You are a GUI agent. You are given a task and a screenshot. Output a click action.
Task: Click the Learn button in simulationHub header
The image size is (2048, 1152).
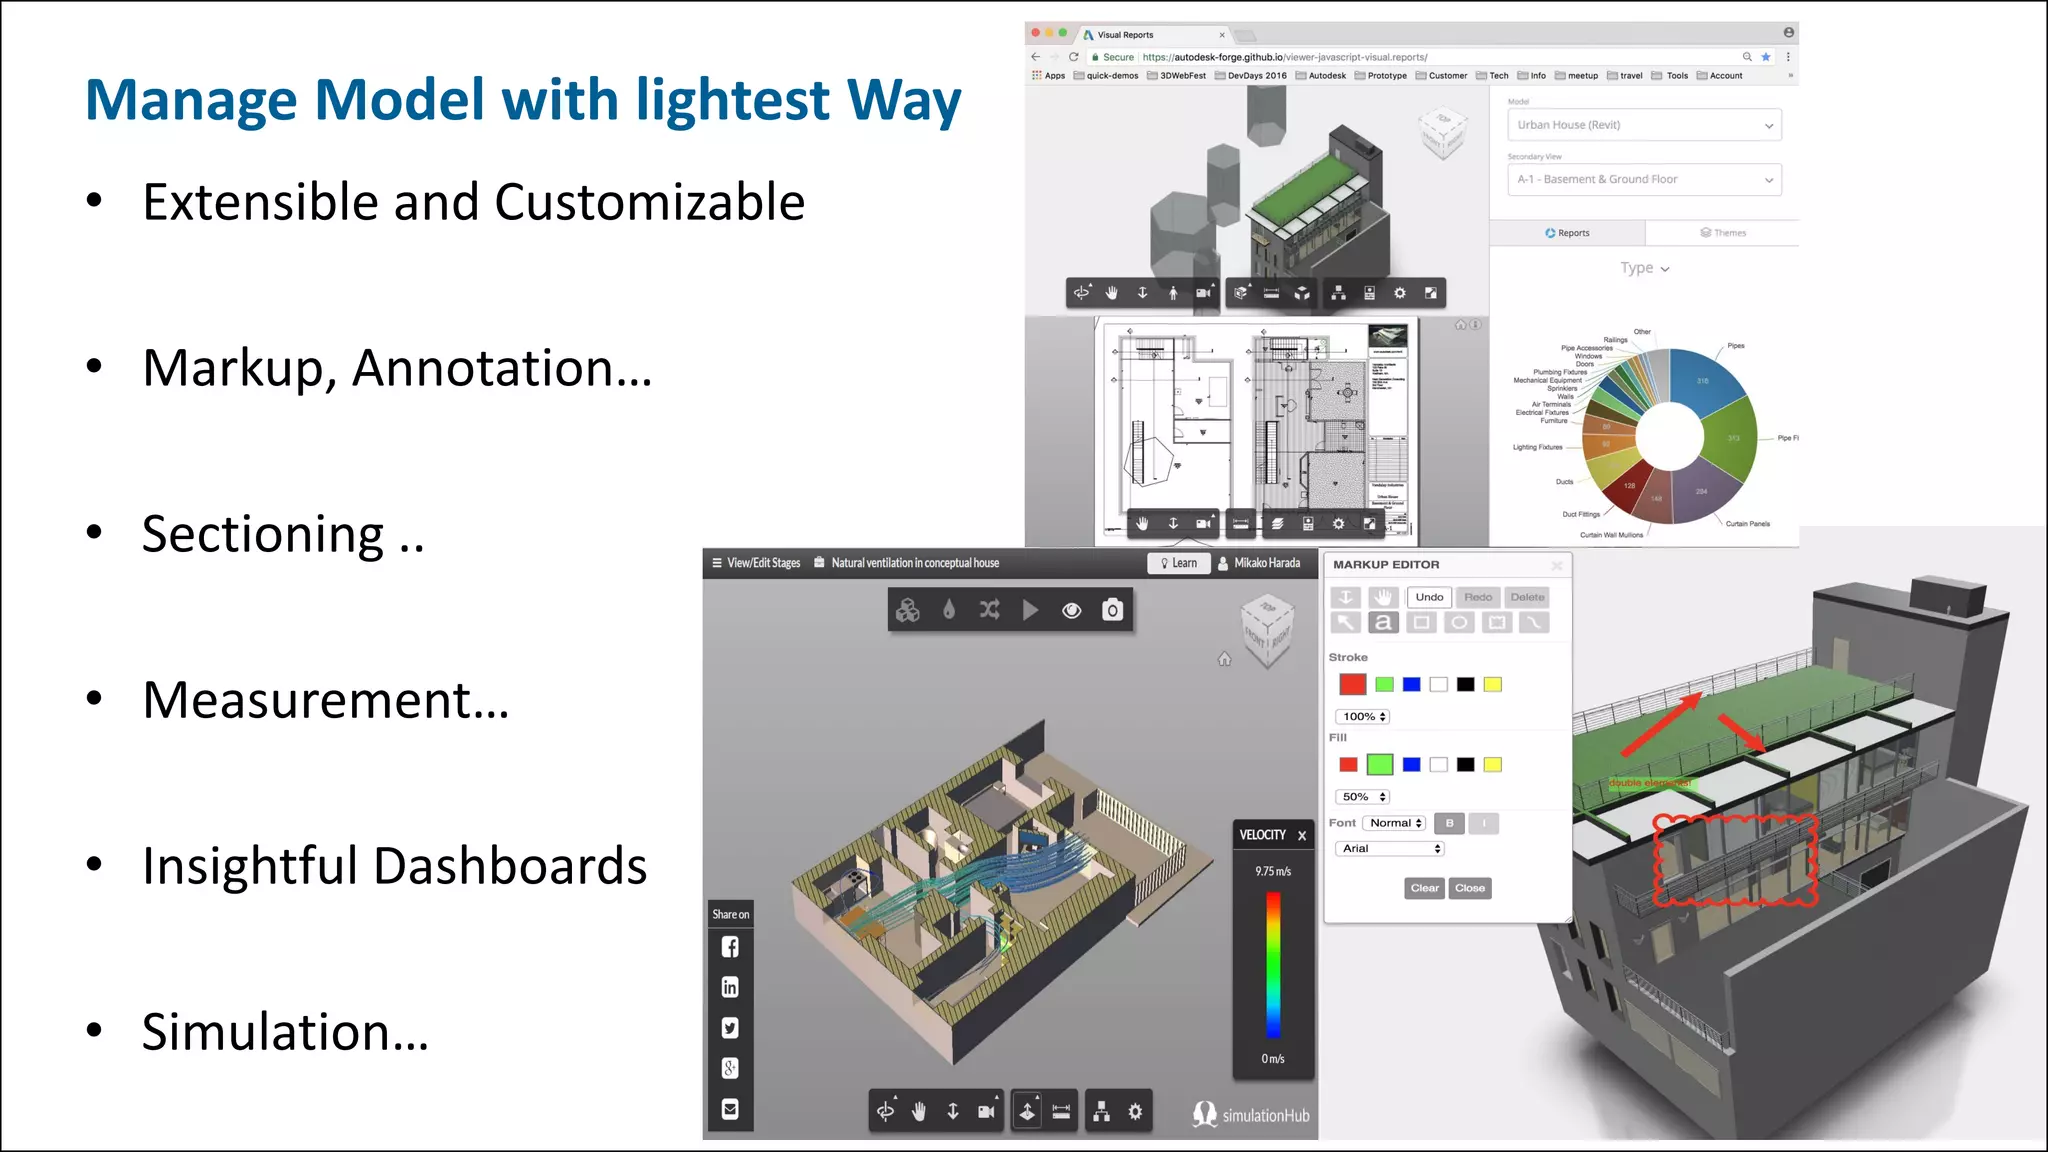pos(1178,563)
